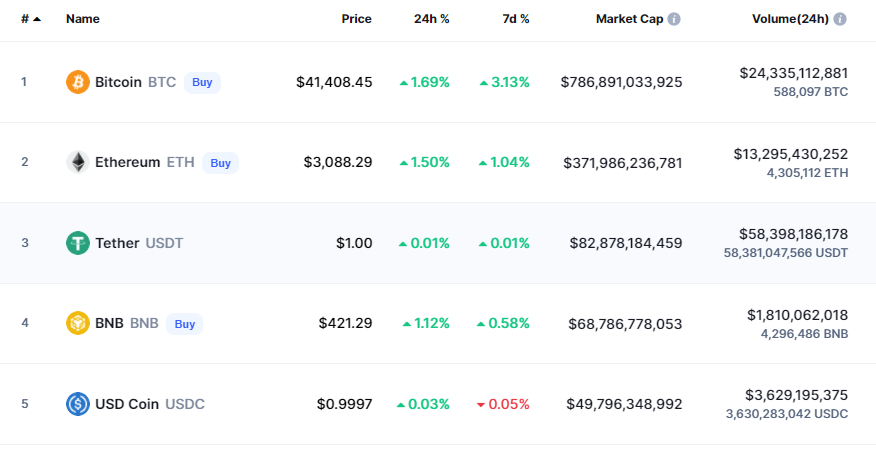Open the USD Coin USDC link
Image resolution: width=876 pixels, height=454 pixels.
[x=150, y=404]
